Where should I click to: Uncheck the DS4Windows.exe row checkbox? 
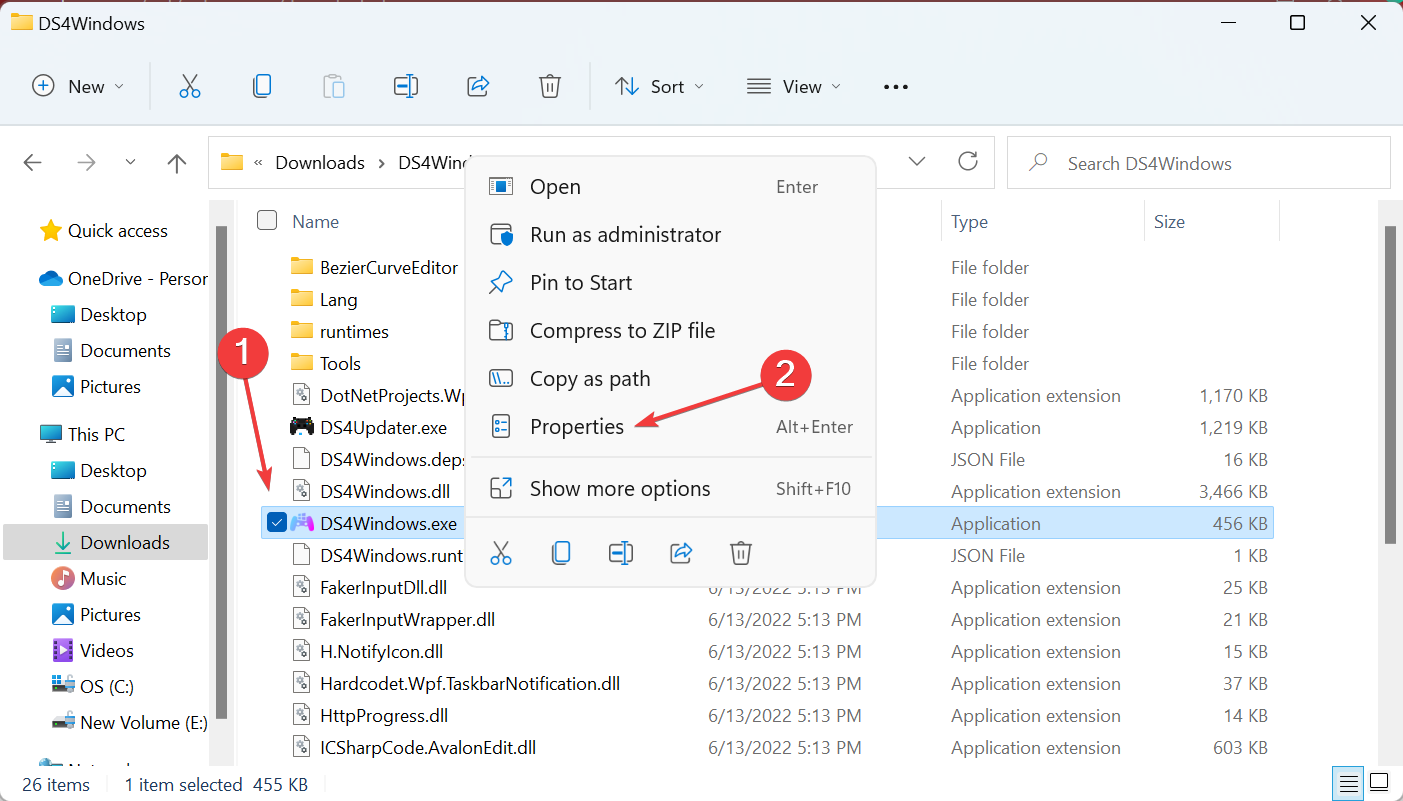tap(277, 522)
